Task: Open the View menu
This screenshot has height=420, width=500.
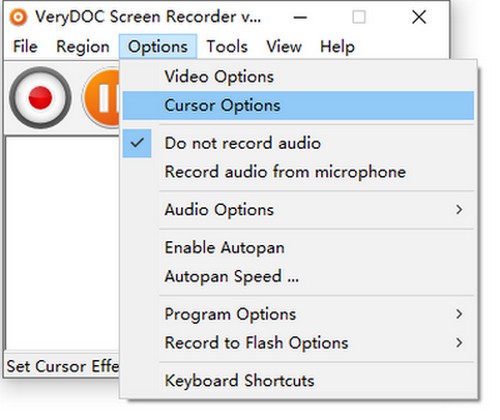Action: pyautogui.click(x=284, y=46)
